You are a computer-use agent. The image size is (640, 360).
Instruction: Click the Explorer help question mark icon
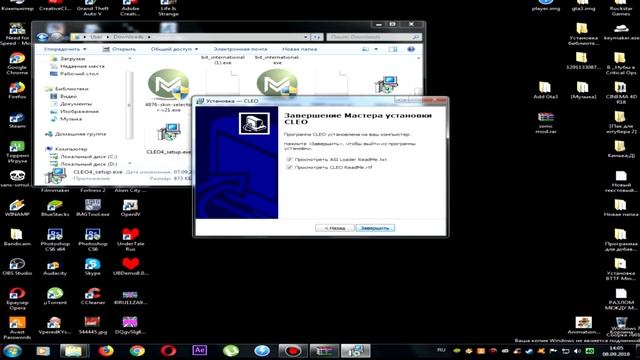click(x=411, y=49)
